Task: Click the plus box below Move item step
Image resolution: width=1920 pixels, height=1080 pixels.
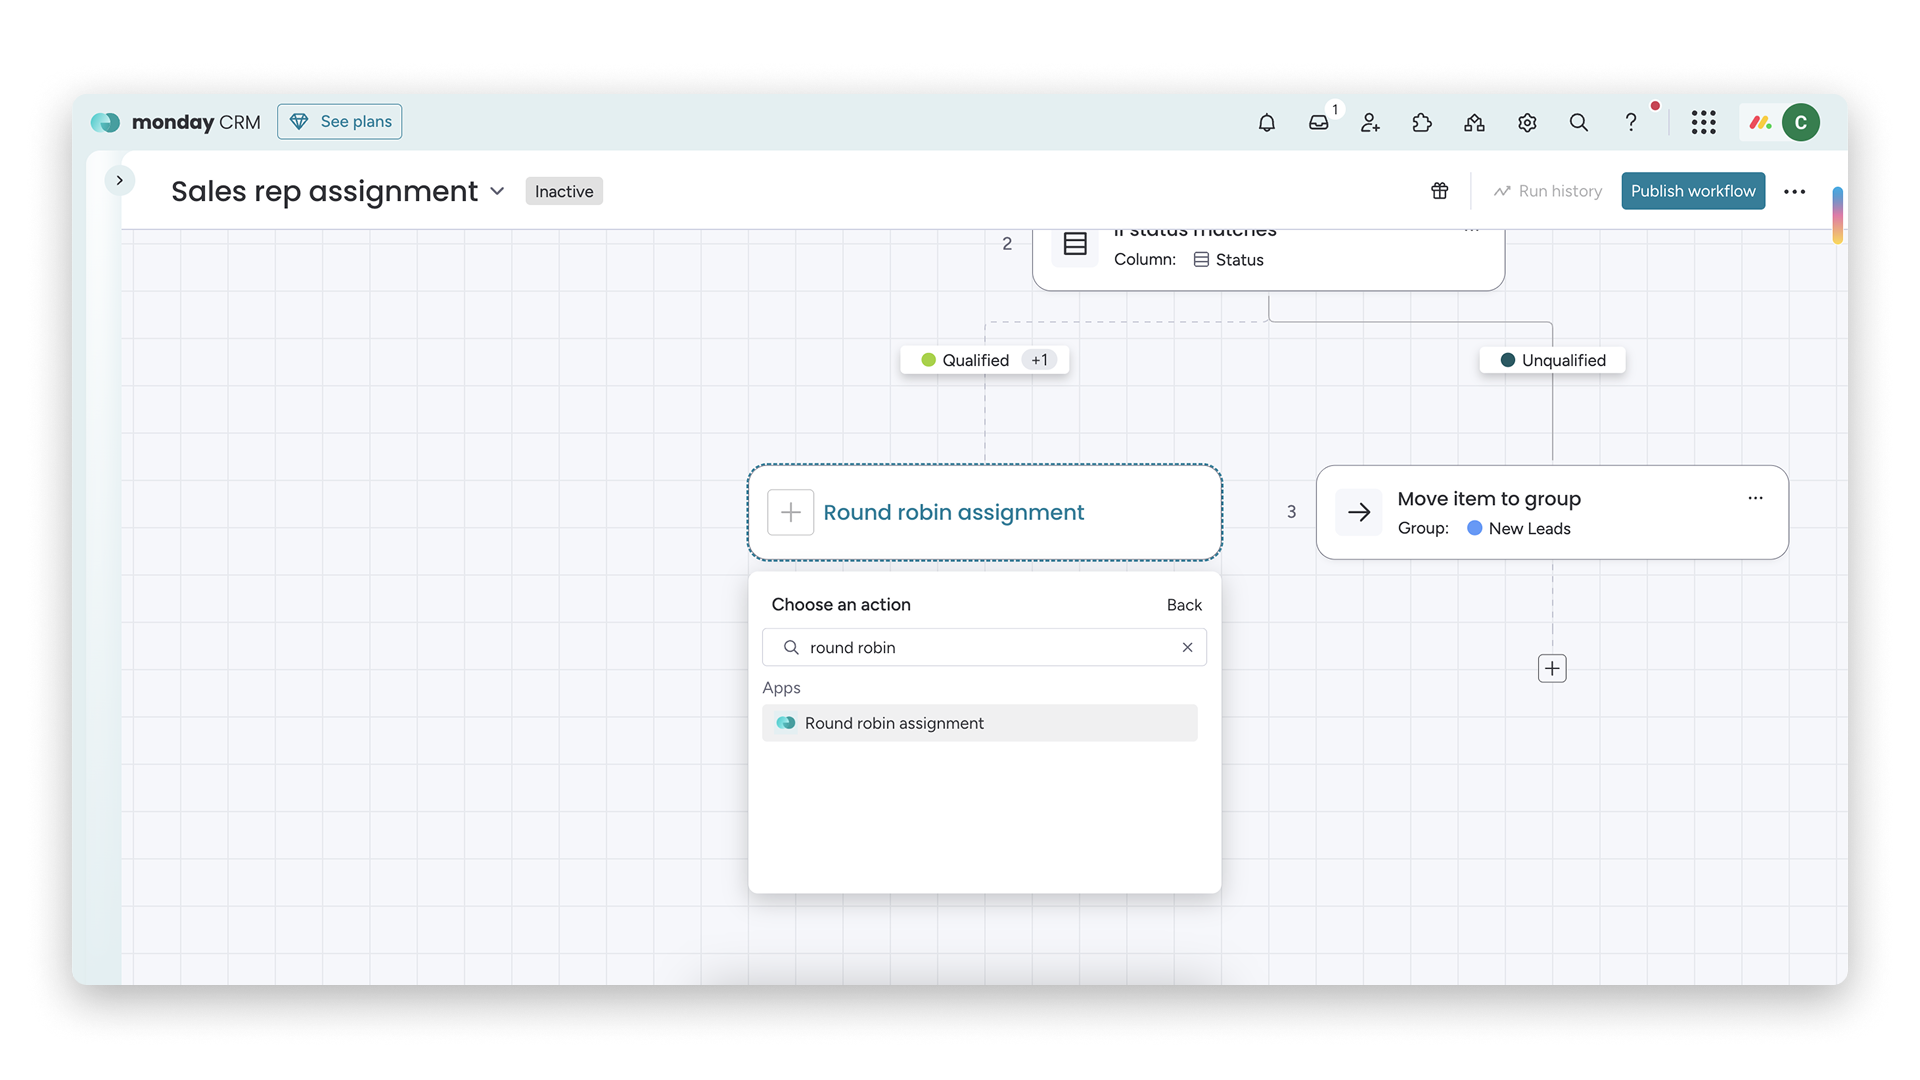Action: coord(1552,668)
